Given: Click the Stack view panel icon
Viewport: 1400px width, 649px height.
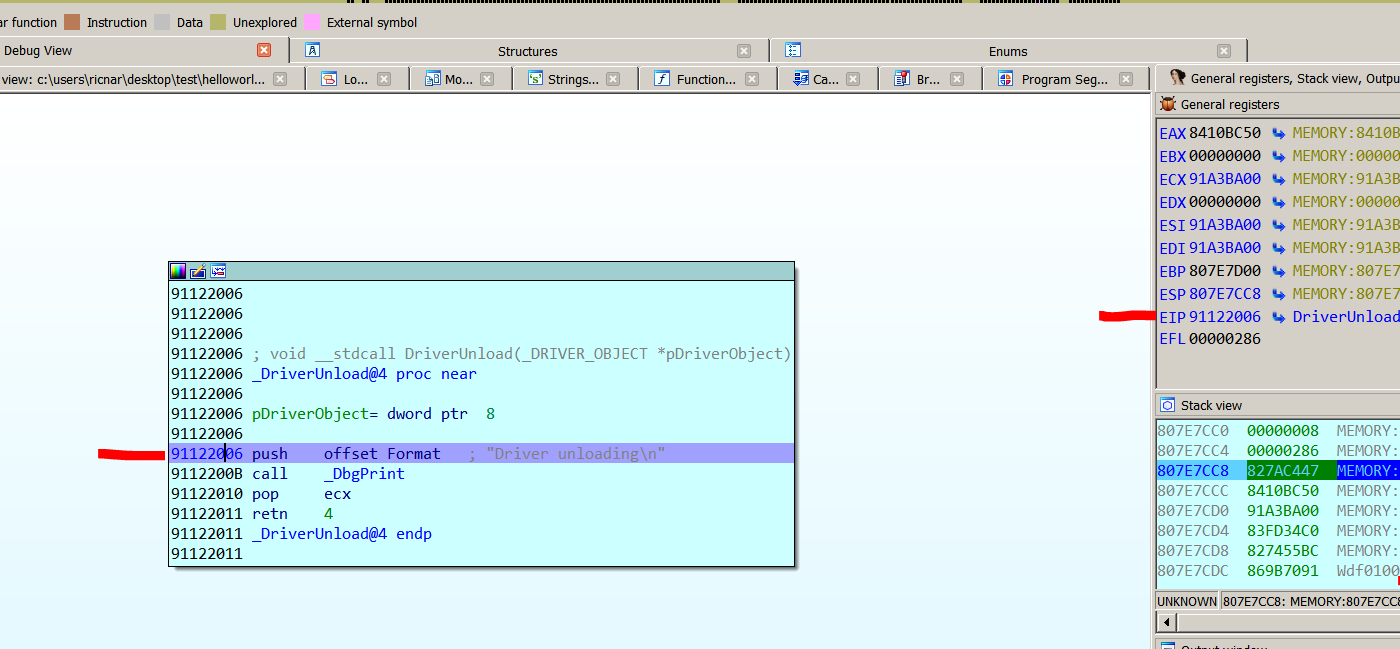Looking at the screenshot, I should point(1167,405).
